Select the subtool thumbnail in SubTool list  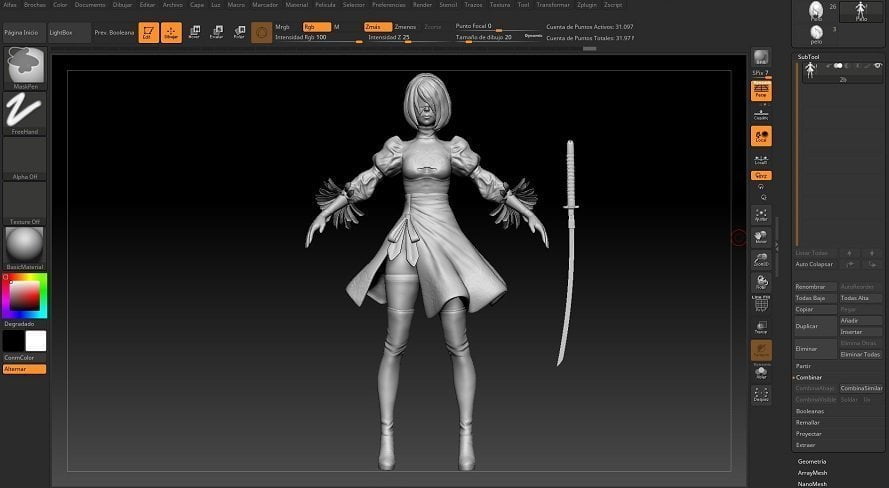tap(810, 70)
